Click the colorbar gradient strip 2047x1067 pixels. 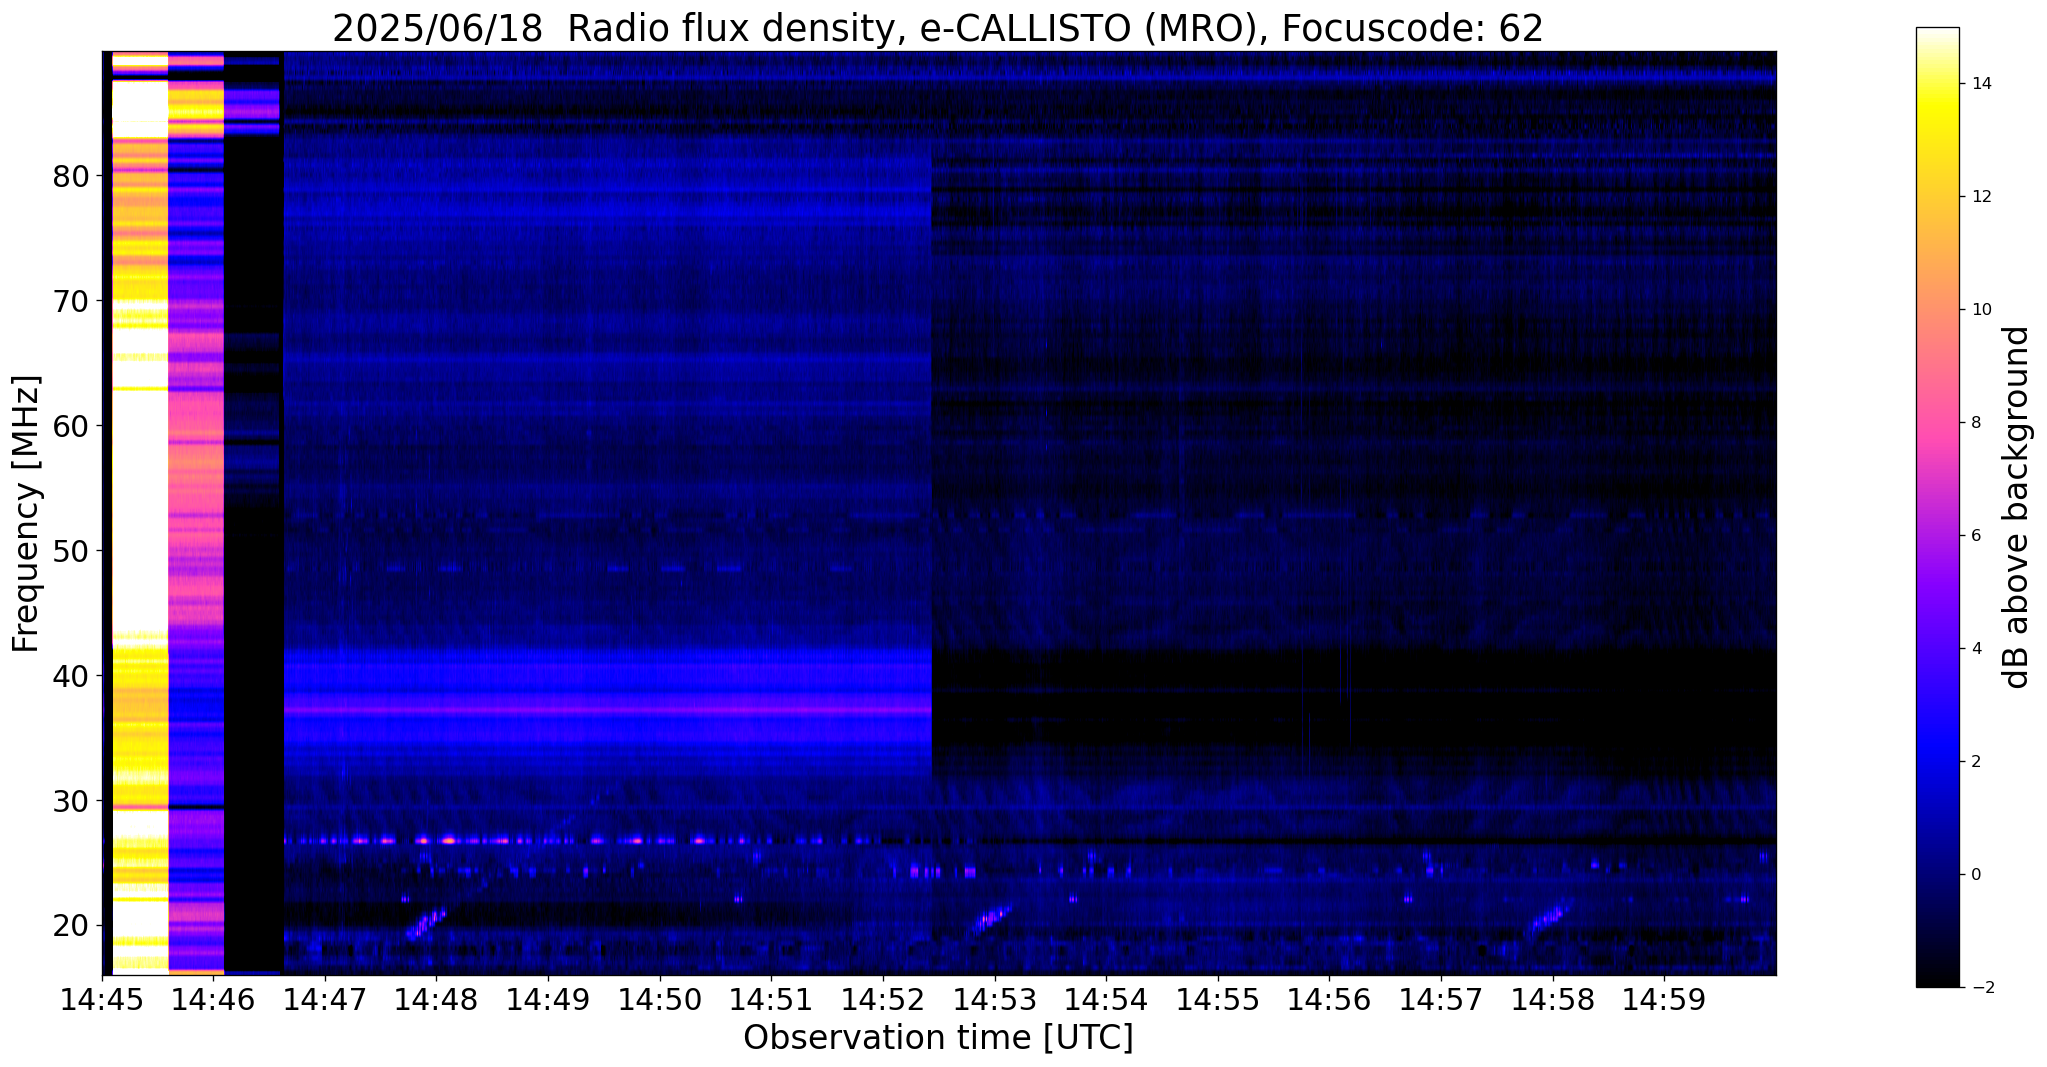click(x=1937, y=507)
